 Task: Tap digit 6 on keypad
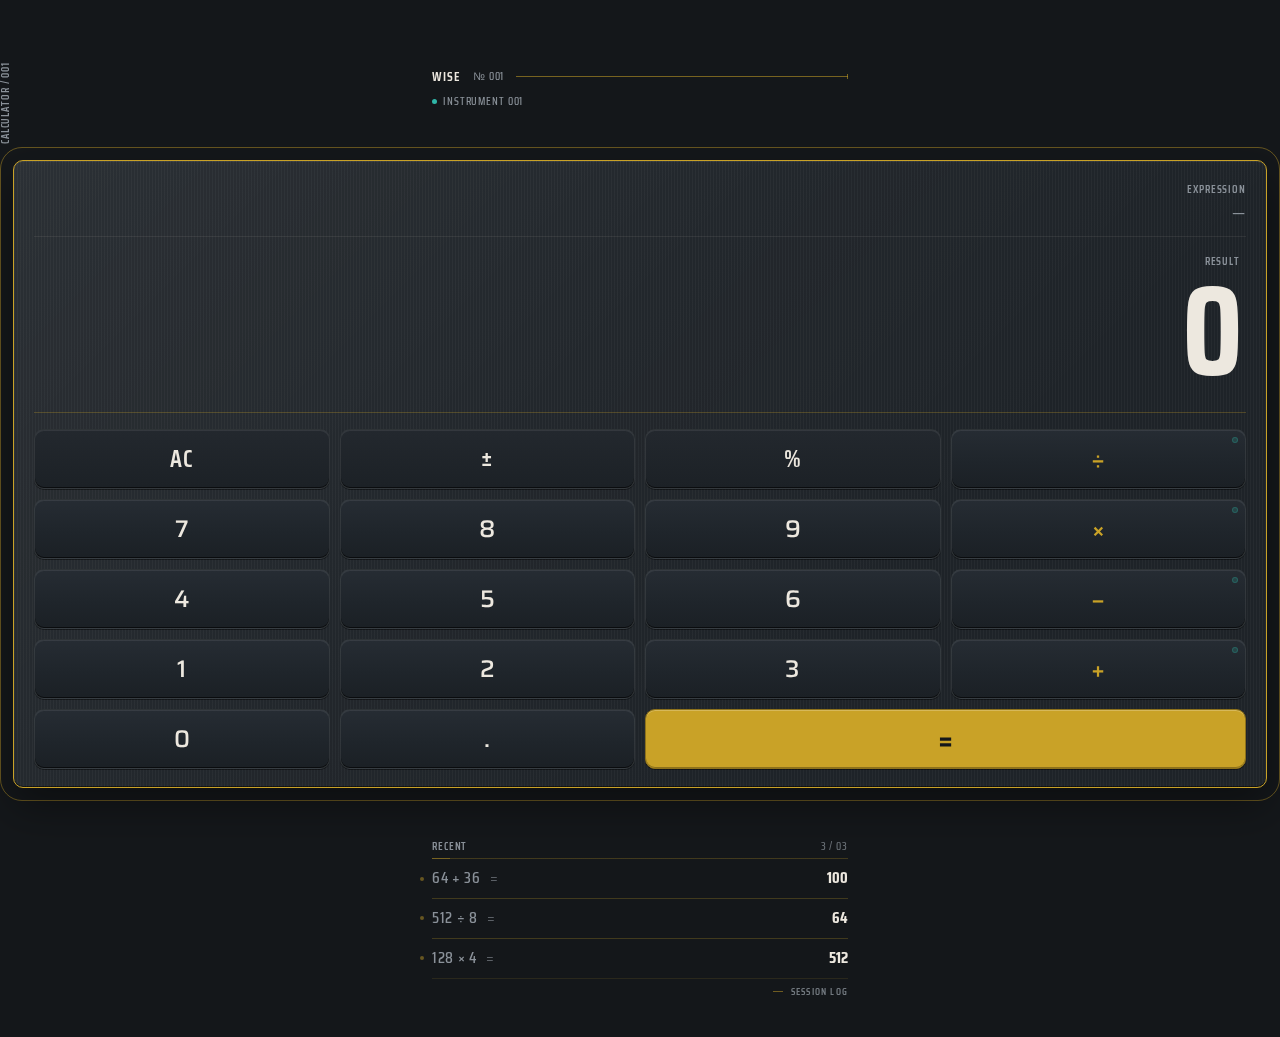pyautogui.click(x=793, y=599)
